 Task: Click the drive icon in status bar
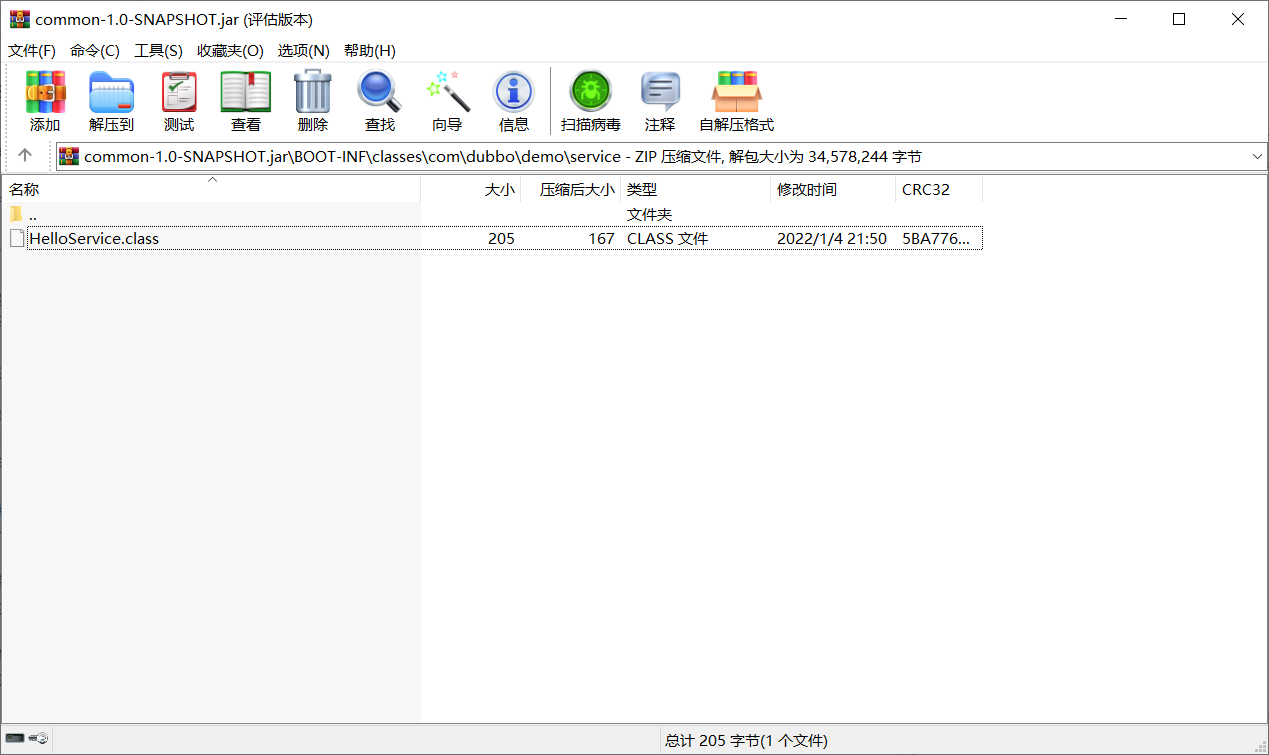(15, 739)
